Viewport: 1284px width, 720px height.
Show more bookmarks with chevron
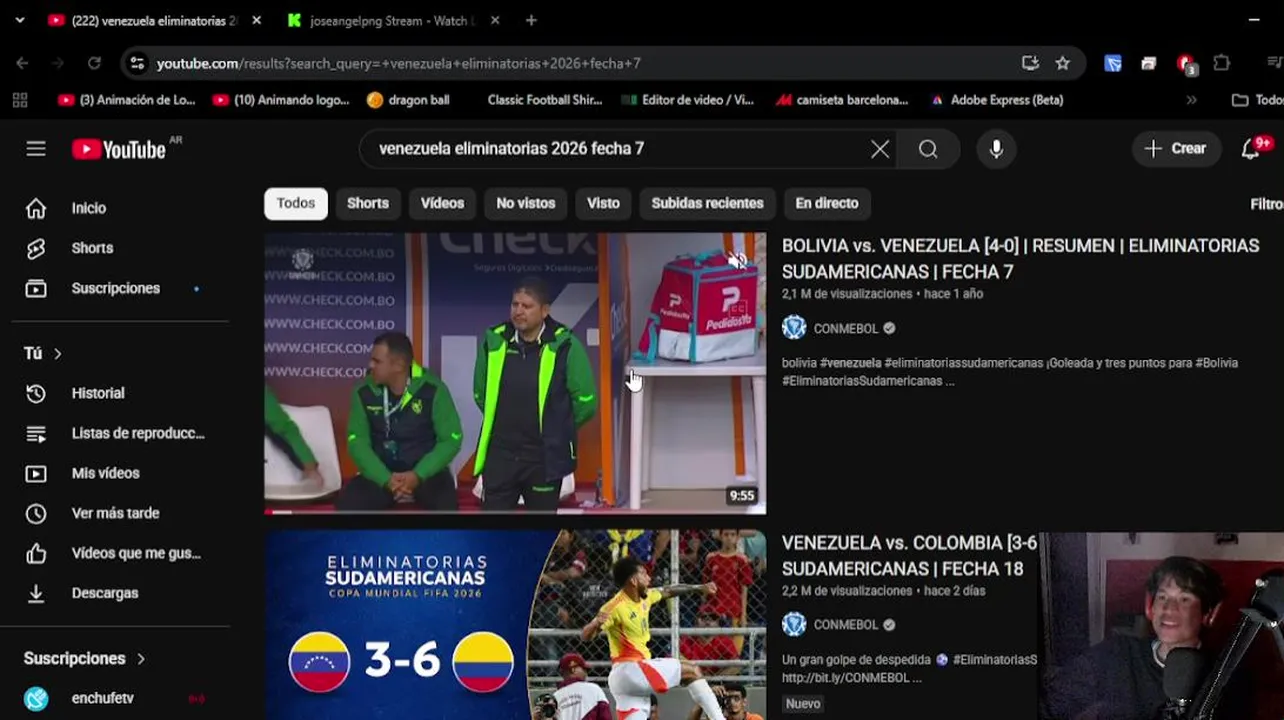click(1191, 100)
